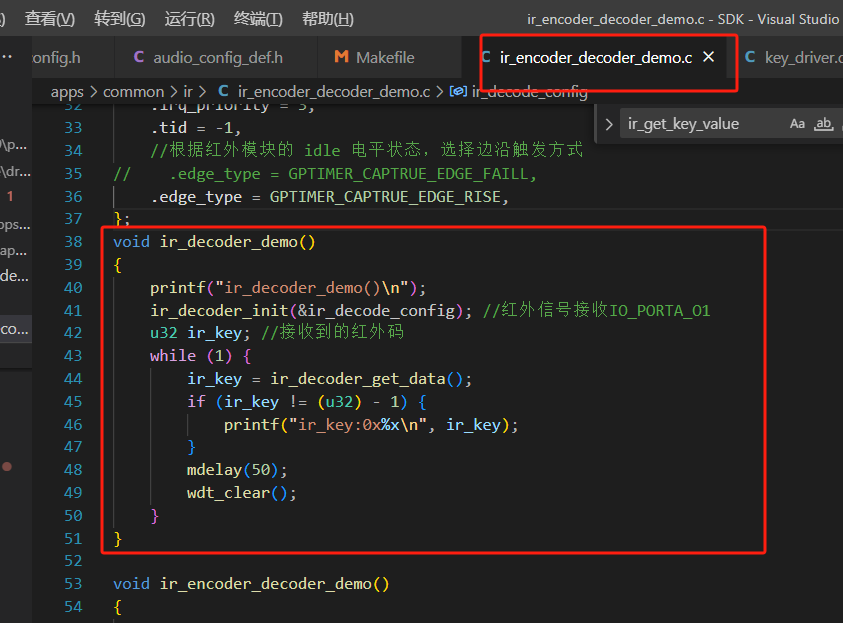Select the ir breadcrumb folder

(188, 92)
